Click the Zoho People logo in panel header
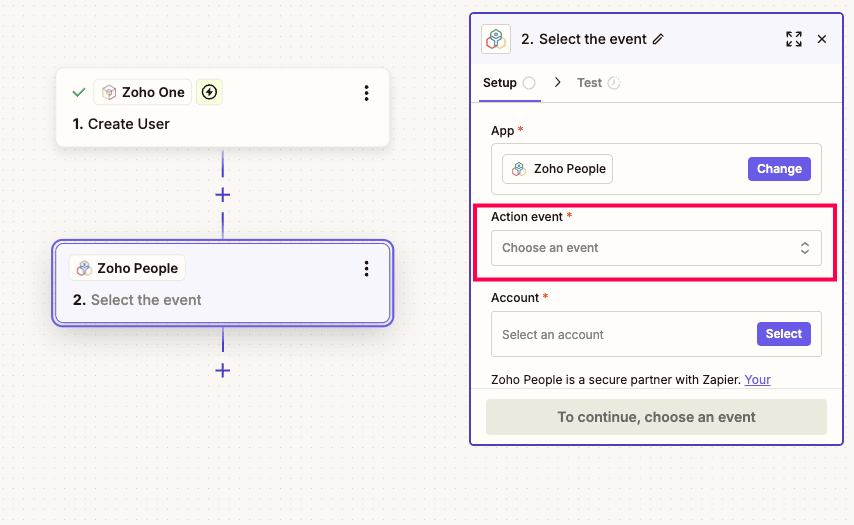This screenshot has width=854, height=525. [496, 39]
